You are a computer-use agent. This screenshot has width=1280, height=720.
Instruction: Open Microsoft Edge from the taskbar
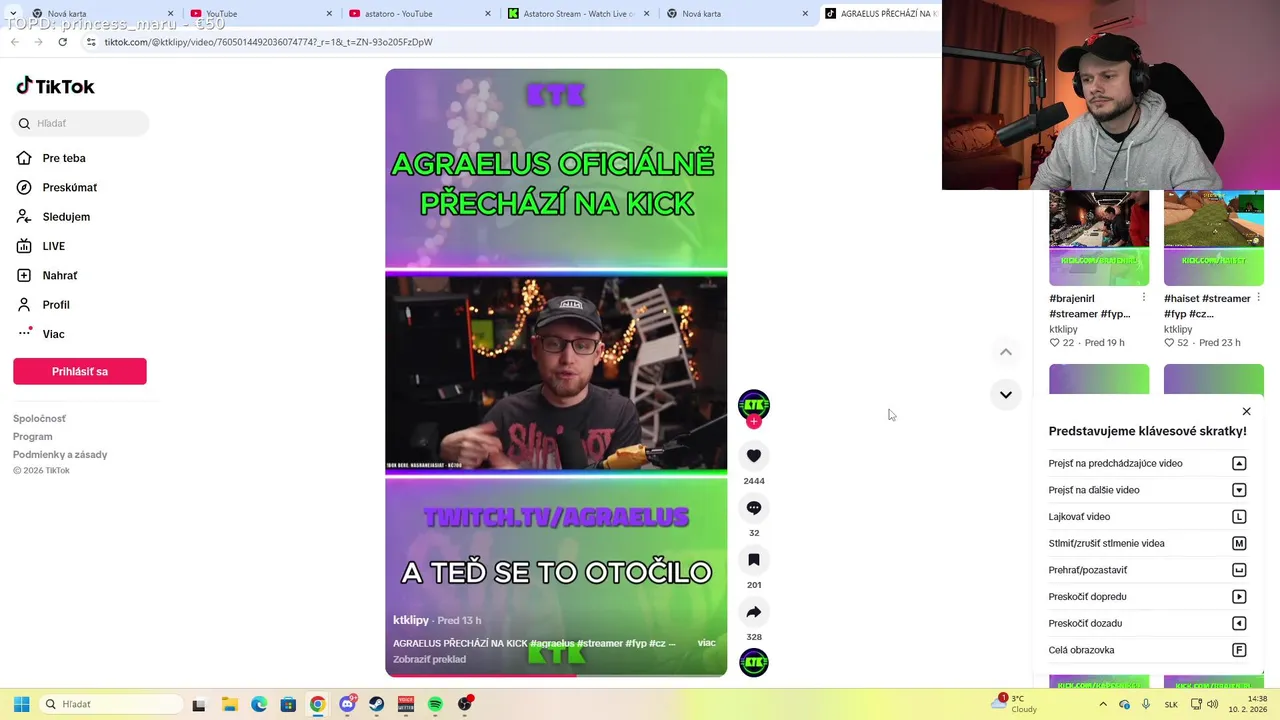[259, 704]
